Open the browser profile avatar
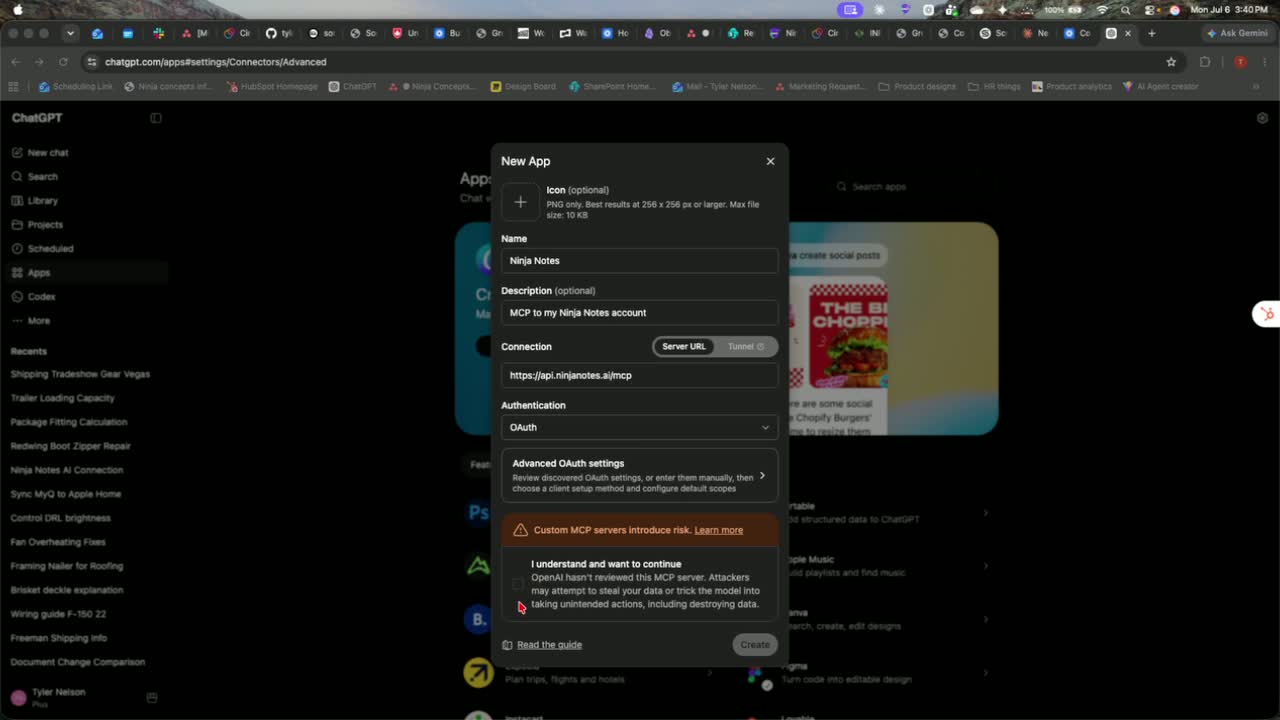Viewport: 1280px width, 720px height. tap(1241, 62)
